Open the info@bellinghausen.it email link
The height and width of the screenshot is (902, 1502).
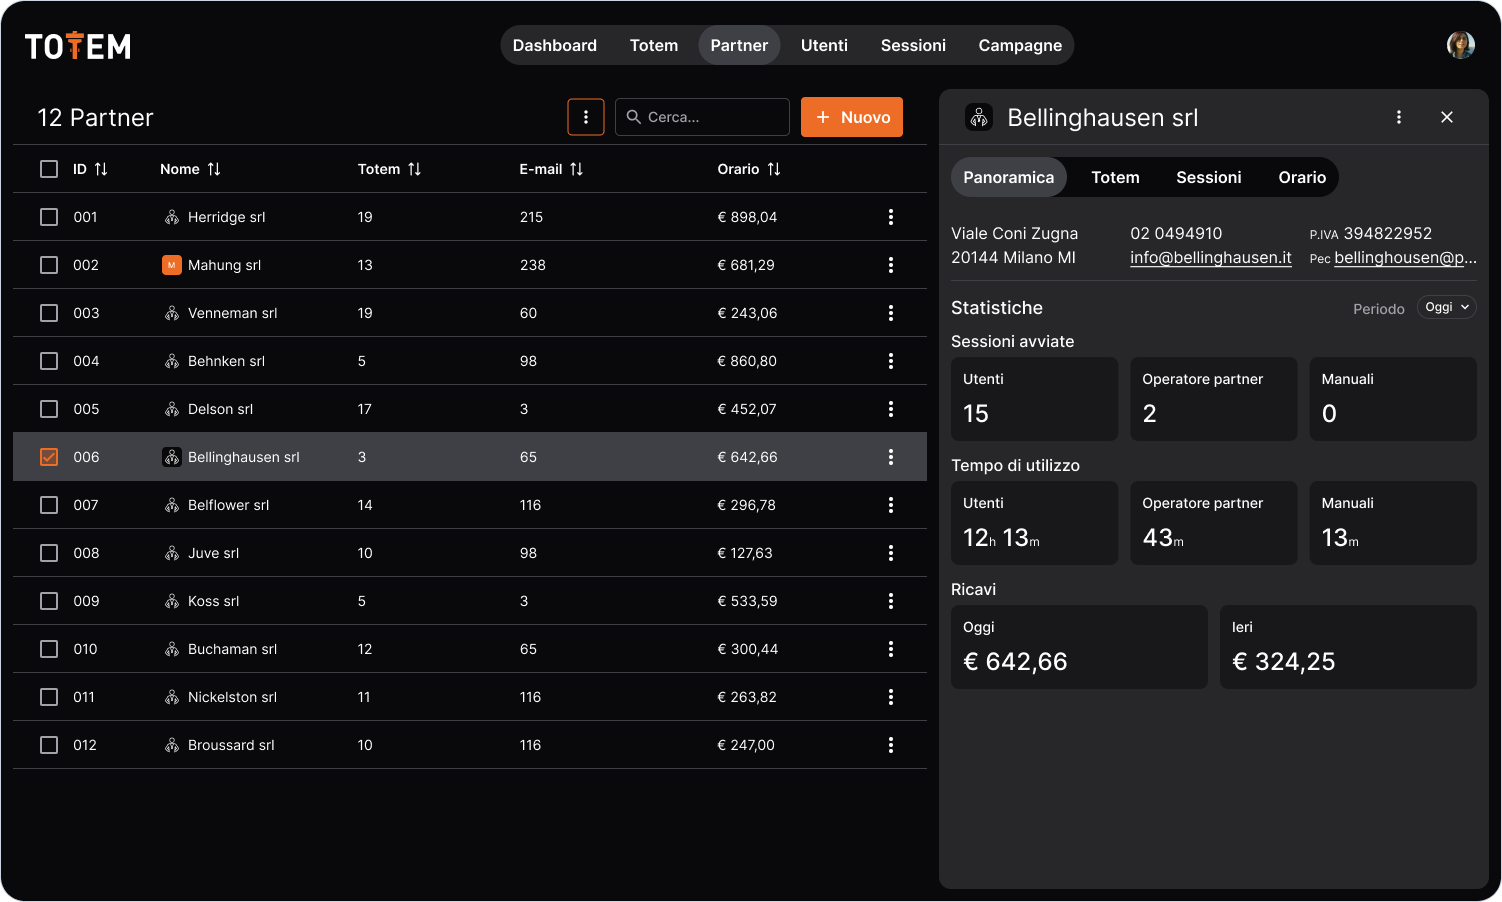(1211, 257)
